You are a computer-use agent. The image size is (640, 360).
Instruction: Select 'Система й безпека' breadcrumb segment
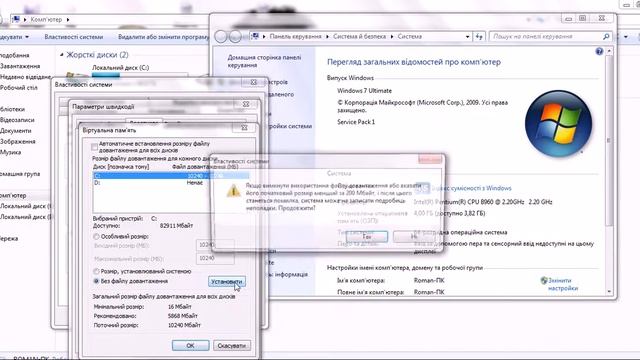359,37
